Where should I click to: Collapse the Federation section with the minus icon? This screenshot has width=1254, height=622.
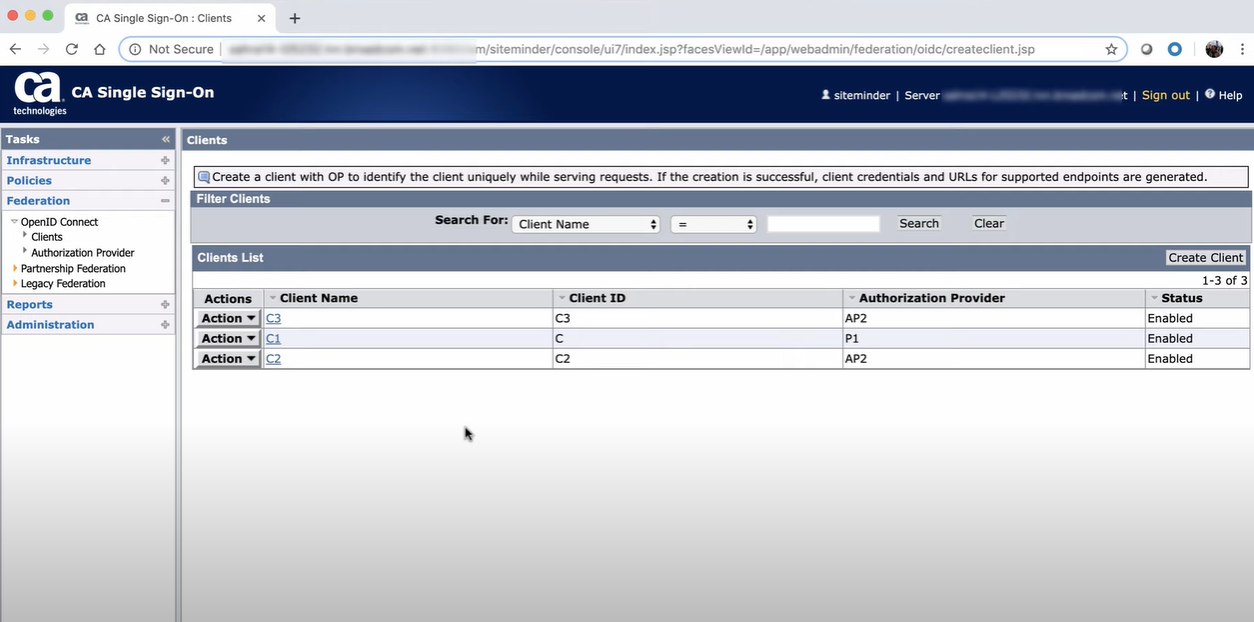tap(166, 200)
